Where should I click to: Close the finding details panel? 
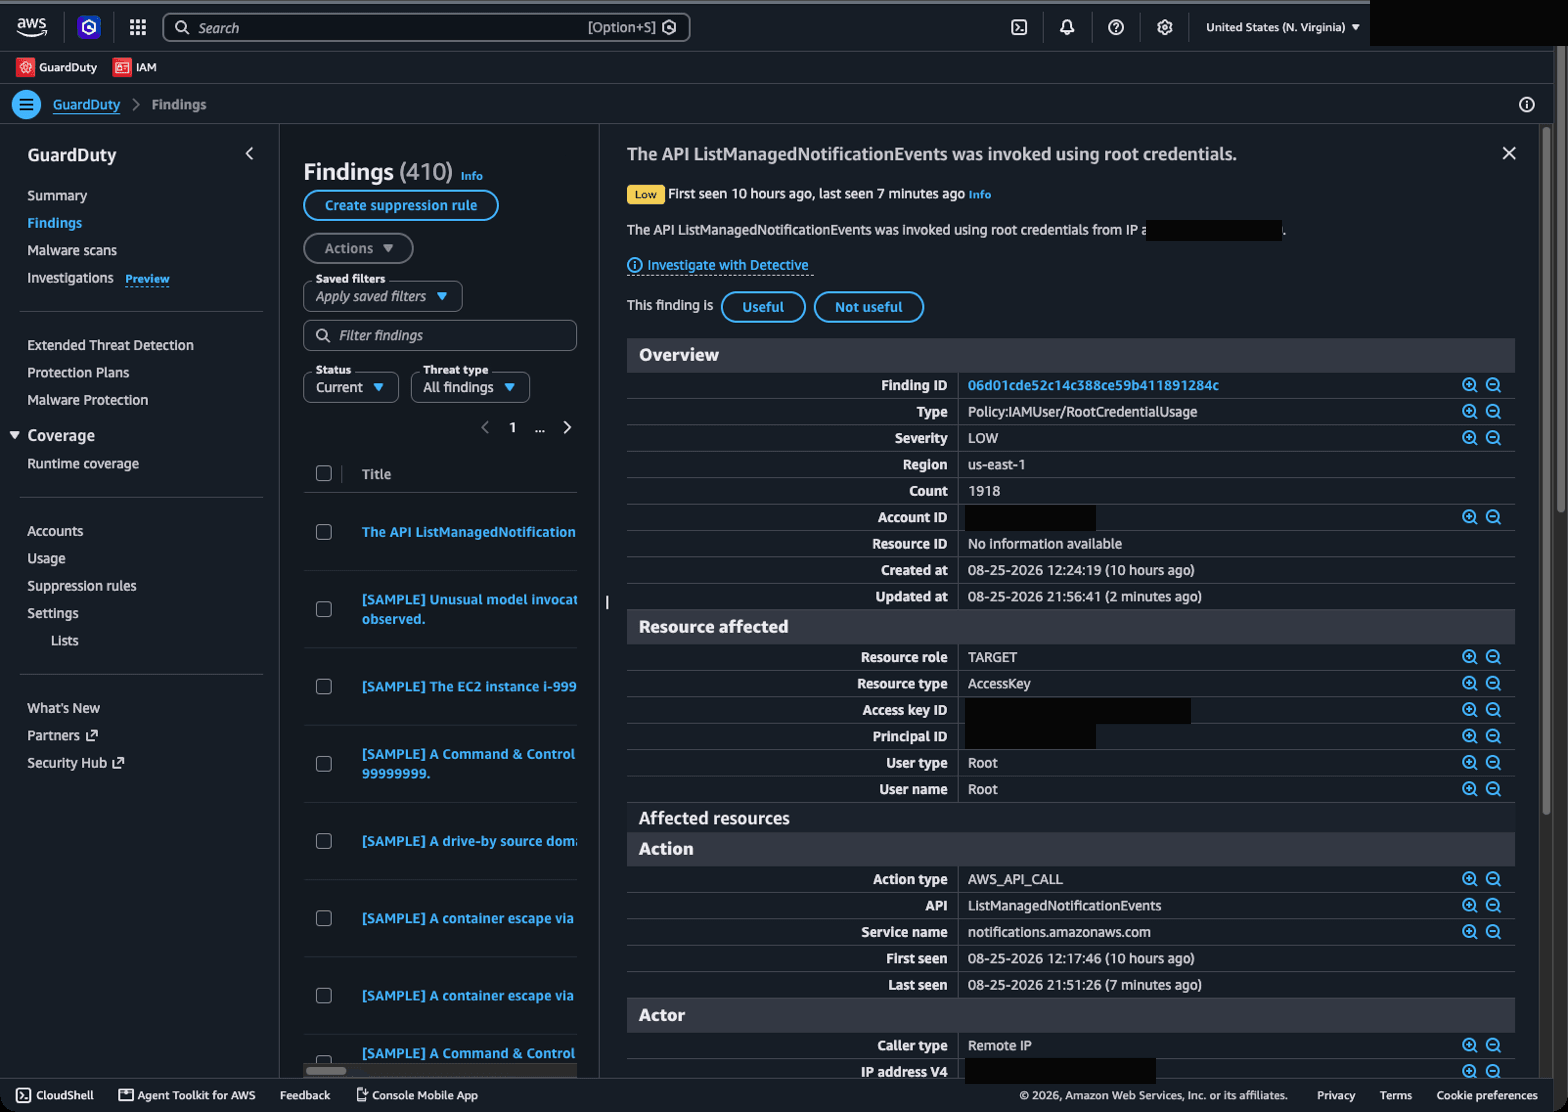[x=1509, y=153]
